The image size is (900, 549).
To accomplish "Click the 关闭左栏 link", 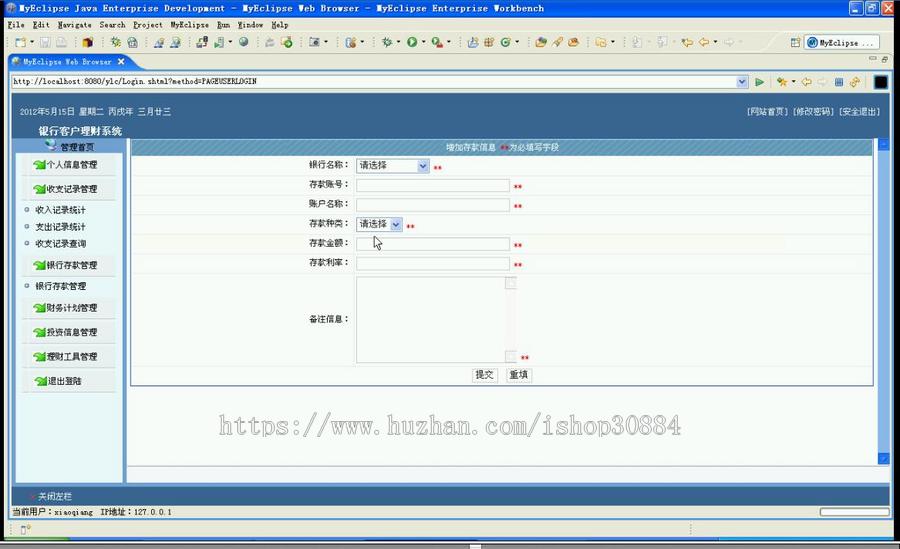I will 55,496.
